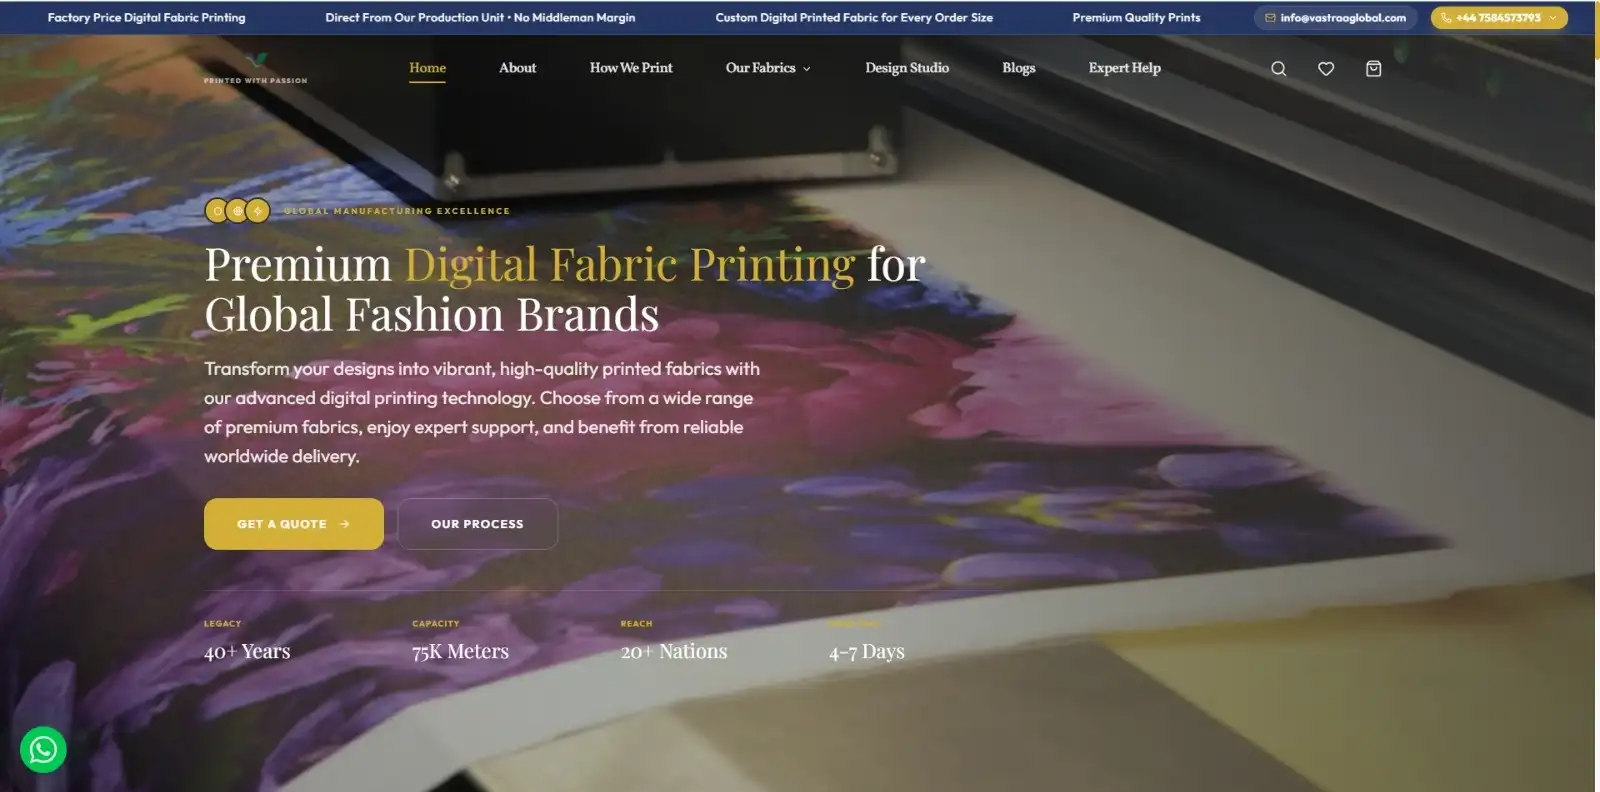Click the Our Process button
This screenshot has height=792, width=1600.
(x=478, y=524)
